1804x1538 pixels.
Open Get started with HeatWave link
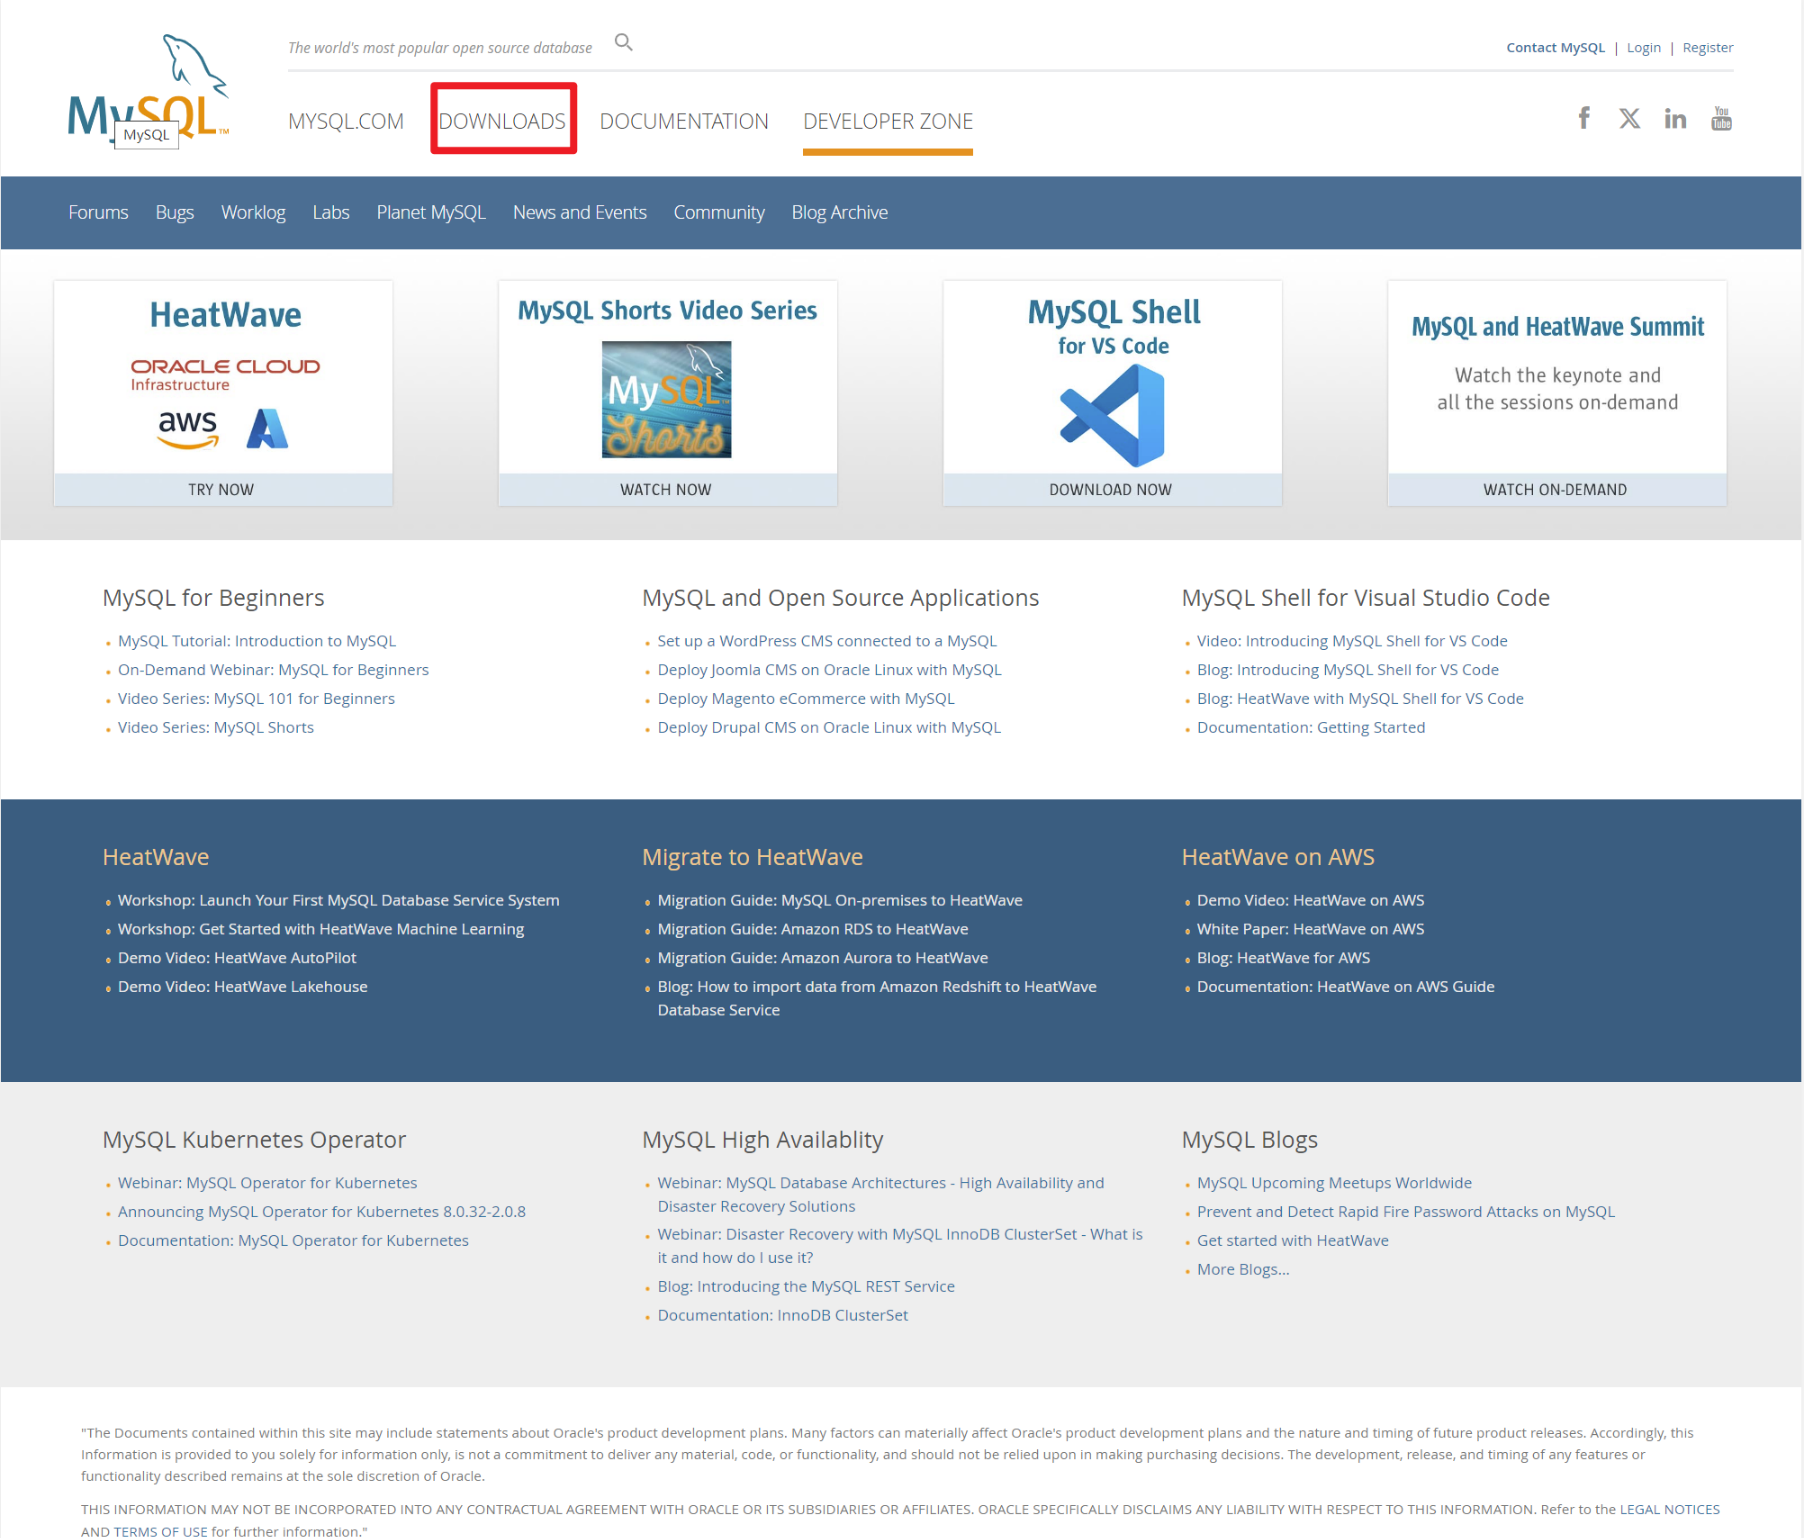(x=1293, y=1241)
